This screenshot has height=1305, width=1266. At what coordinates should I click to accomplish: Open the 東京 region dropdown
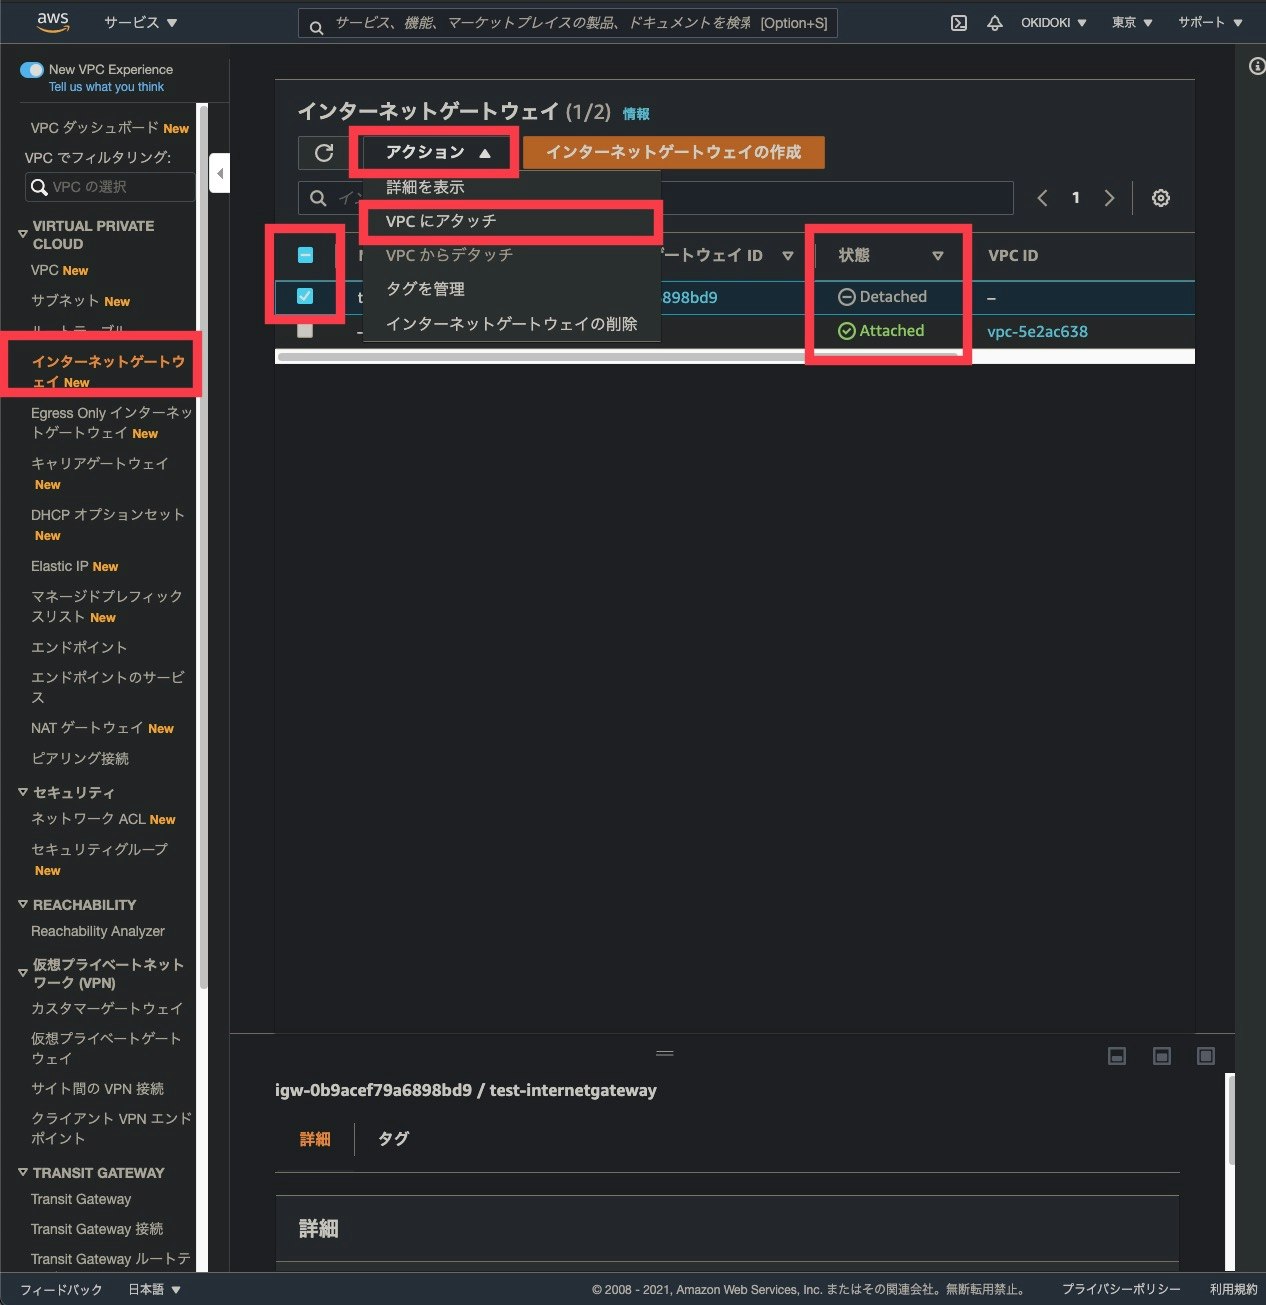[1132, 22]
